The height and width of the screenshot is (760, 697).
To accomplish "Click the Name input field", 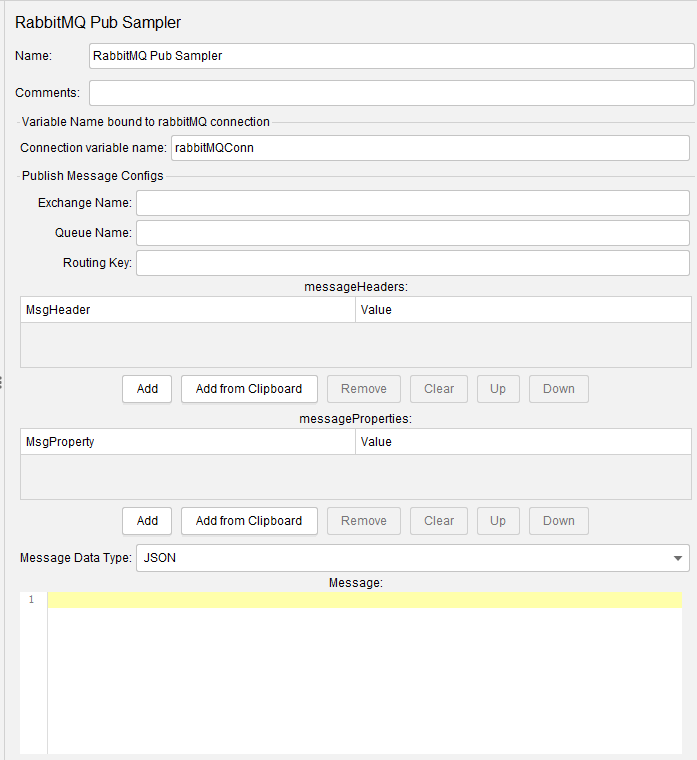I will coord(392,56).
